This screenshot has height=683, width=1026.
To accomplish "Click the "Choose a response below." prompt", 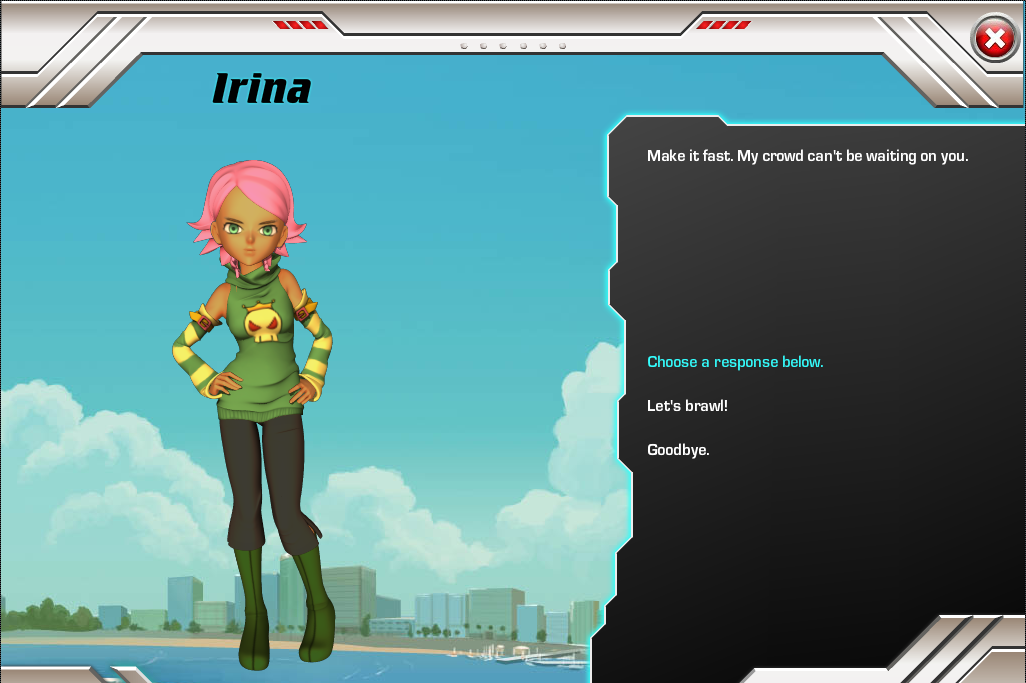I will click(x=735, y=362).
